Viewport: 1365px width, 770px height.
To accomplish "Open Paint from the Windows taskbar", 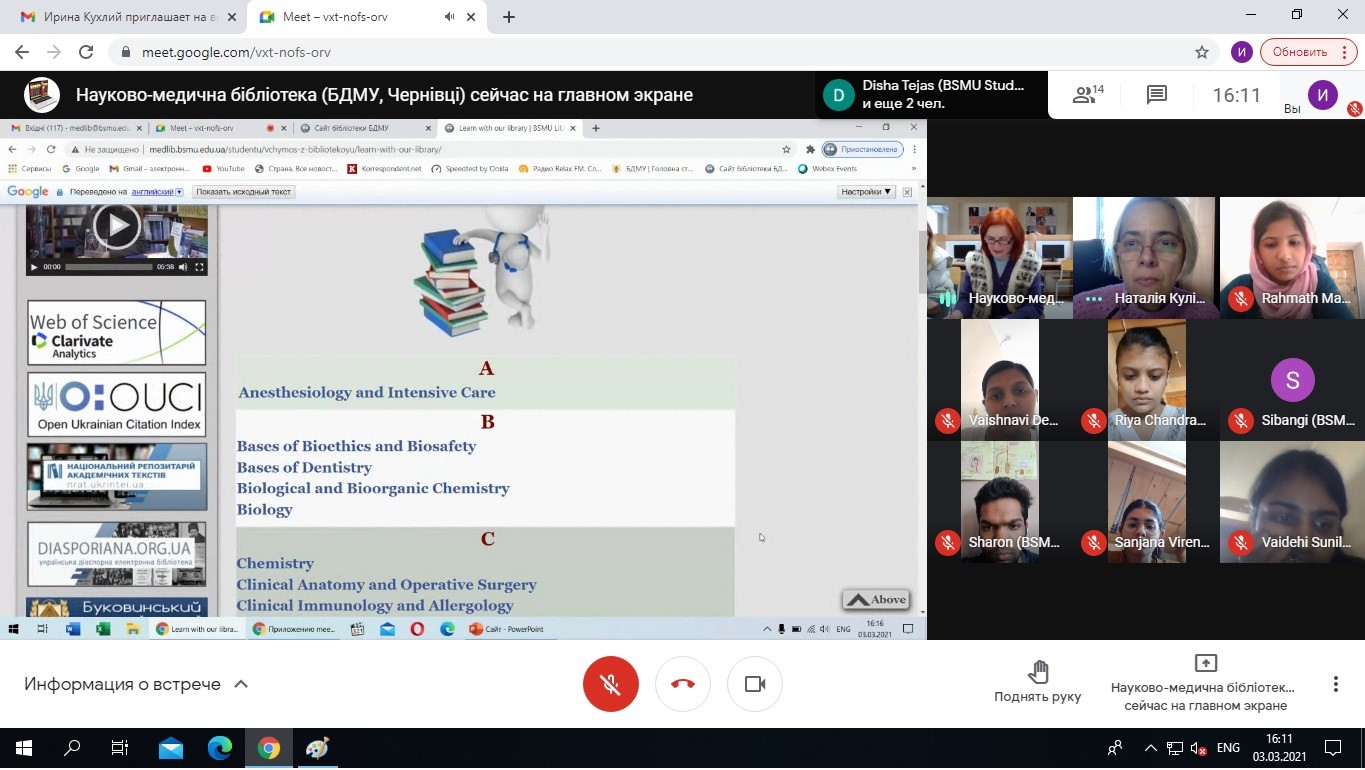I will [x=317, y=748].
